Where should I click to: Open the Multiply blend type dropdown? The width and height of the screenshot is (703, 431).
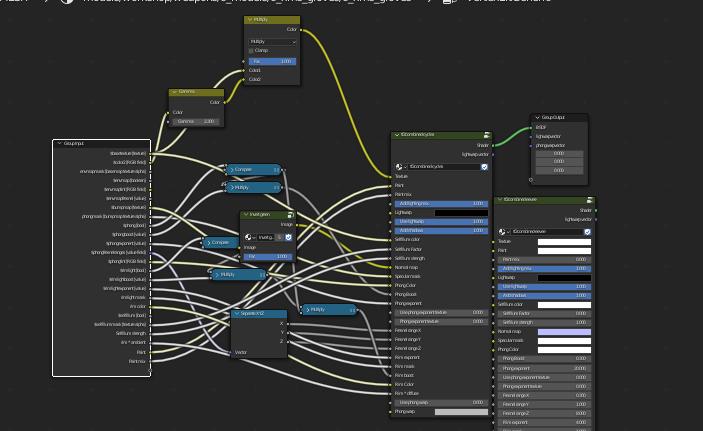(x=273, y=42)
